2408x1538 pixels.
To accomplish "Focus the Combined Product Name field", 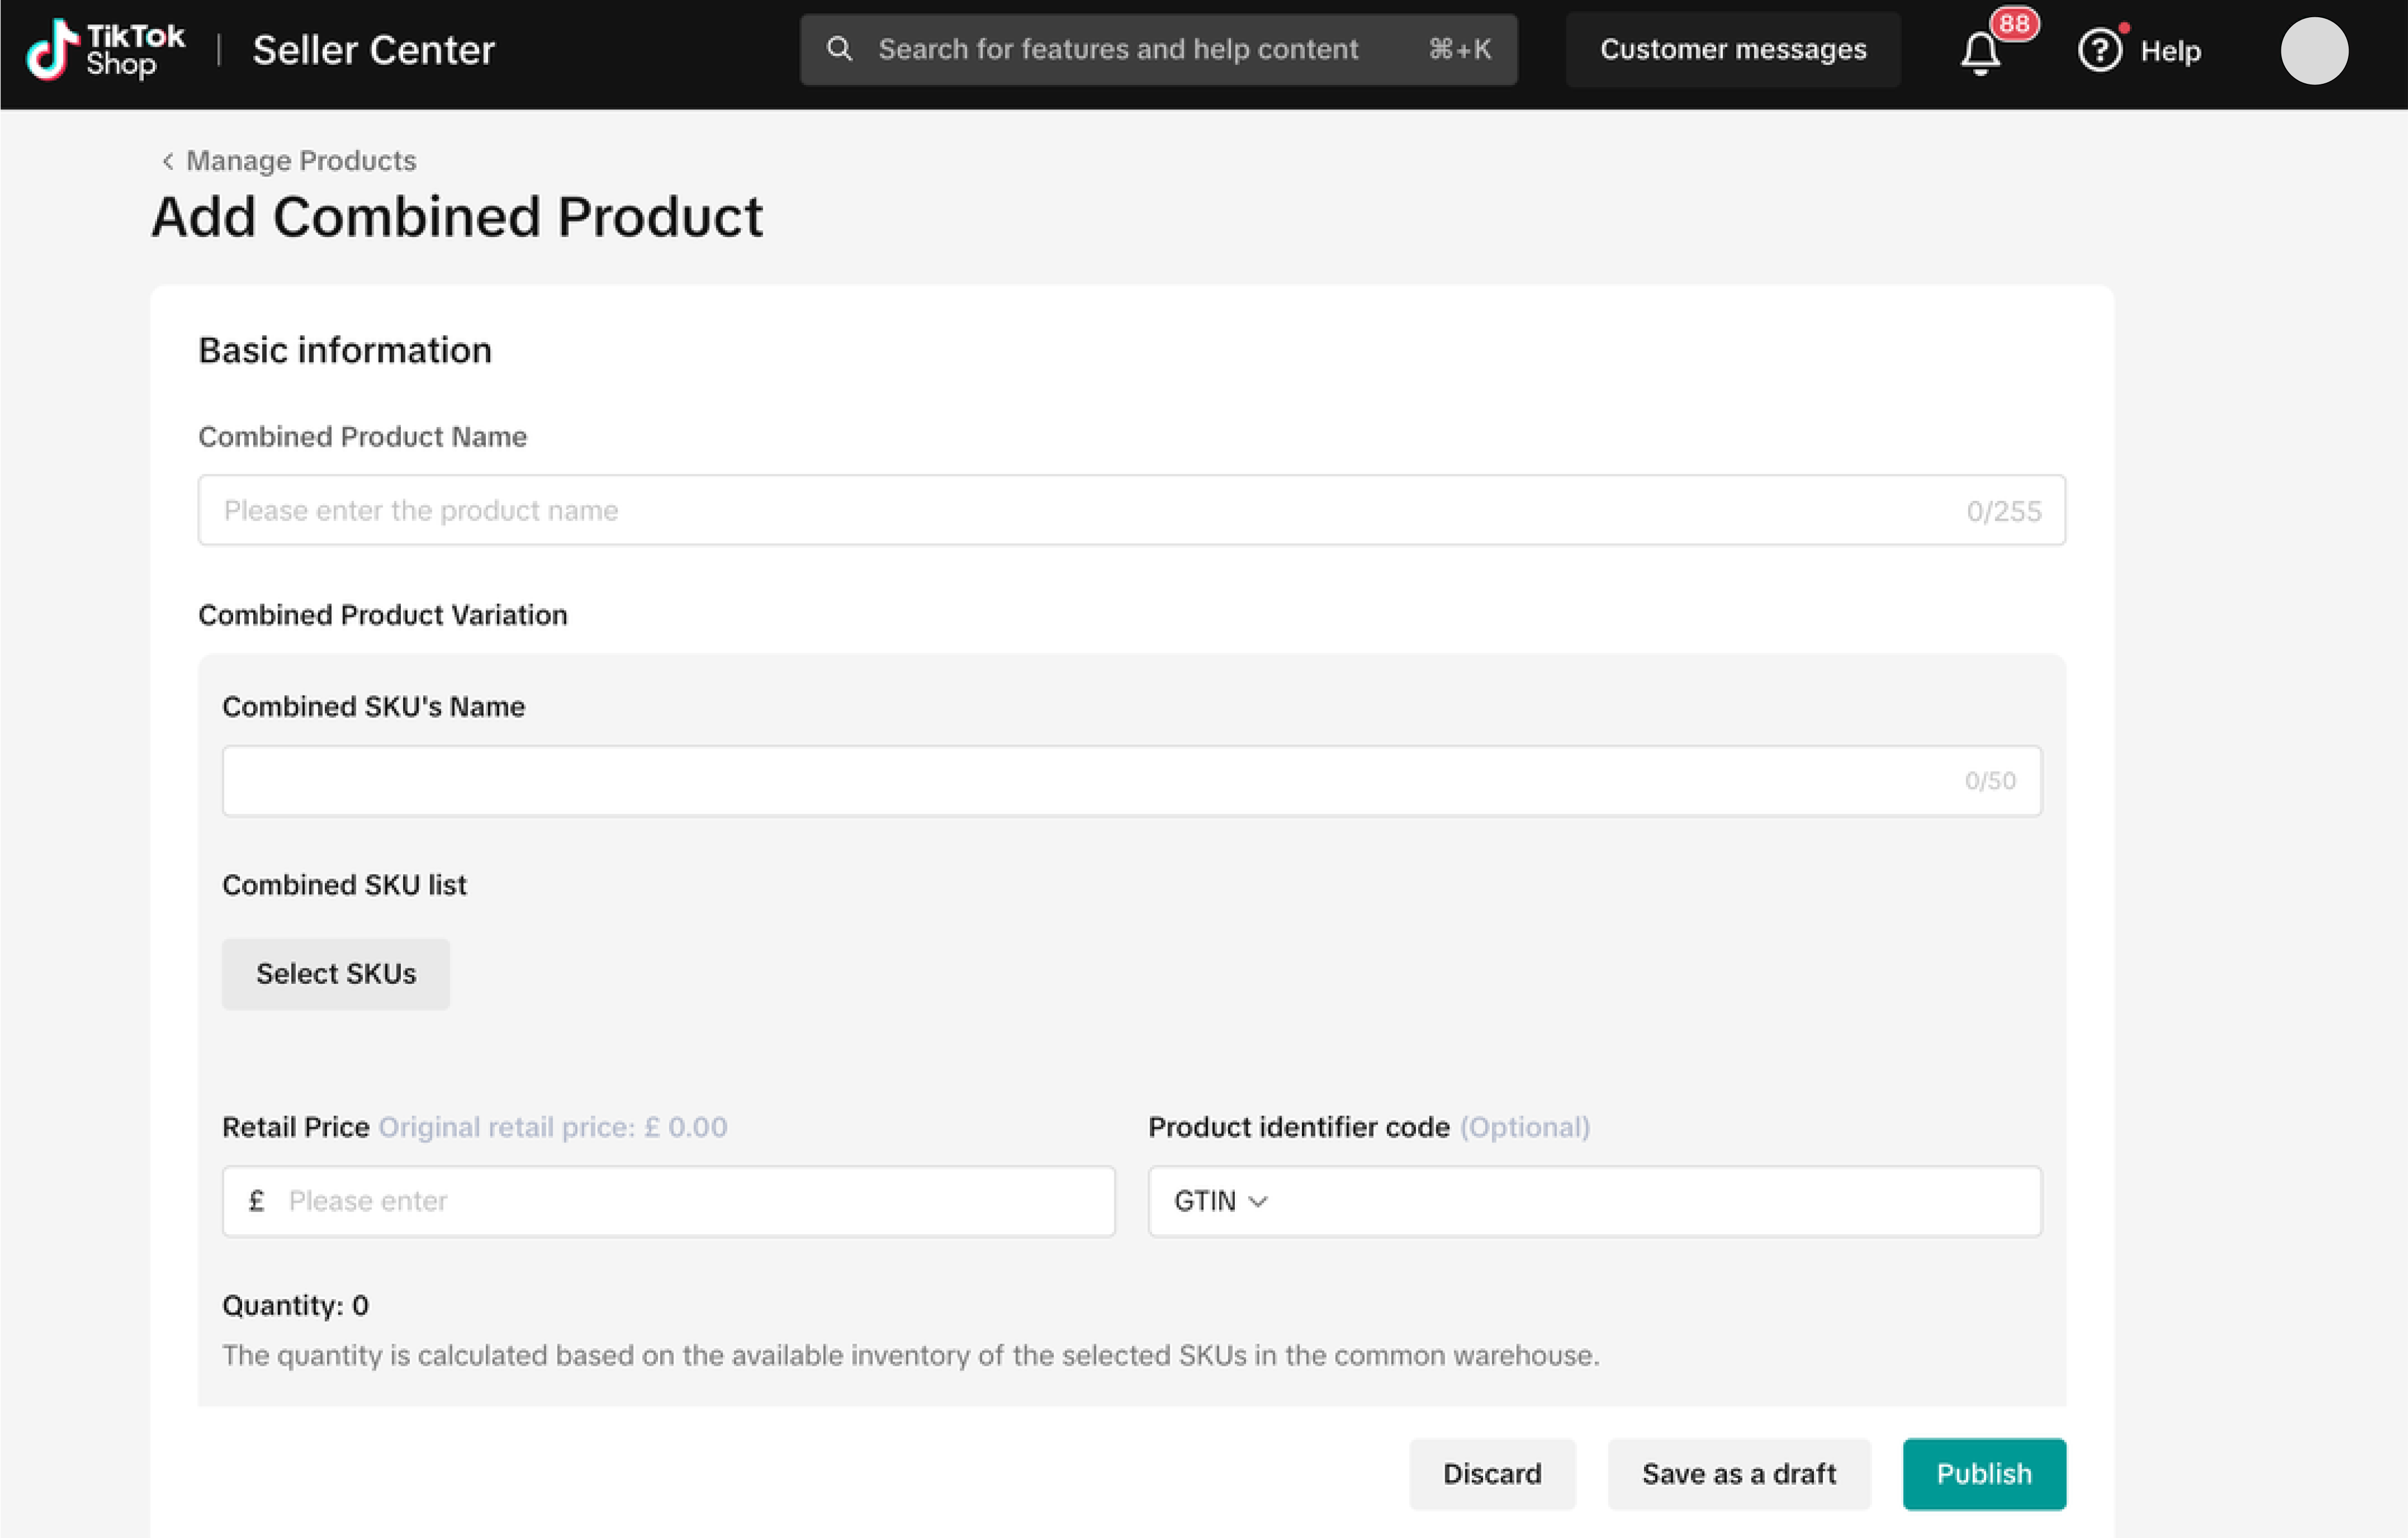I will click(1132, 510).
